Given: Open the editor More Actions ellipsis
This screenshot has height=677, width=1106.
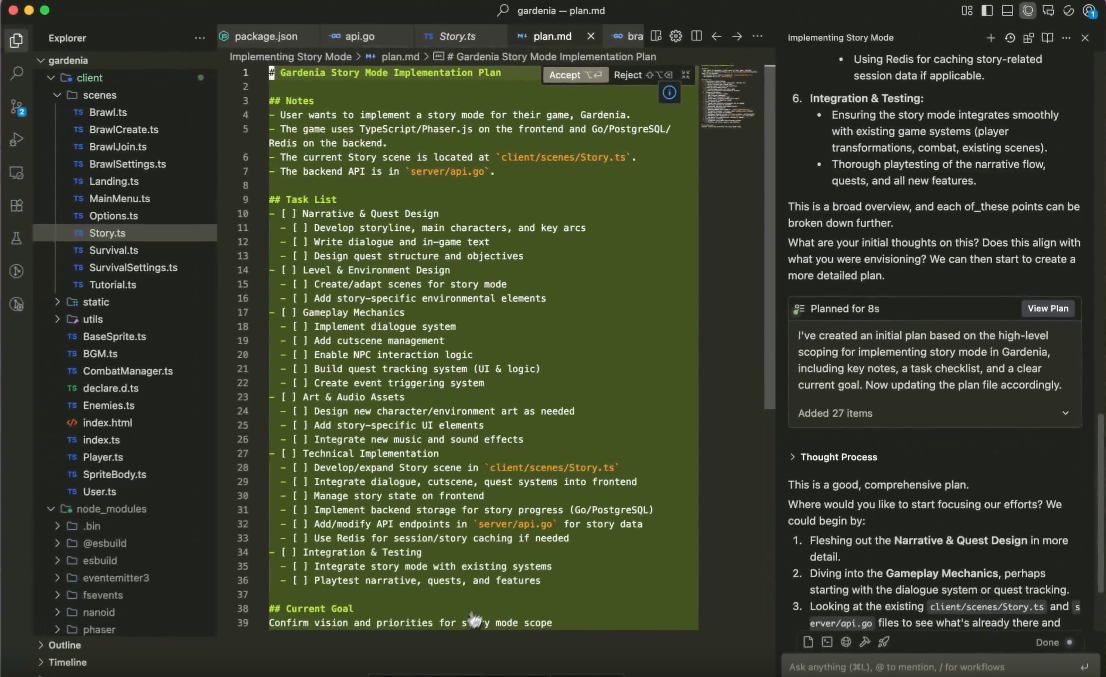Looking at the screenshot, I should click(x=758, y=36).
